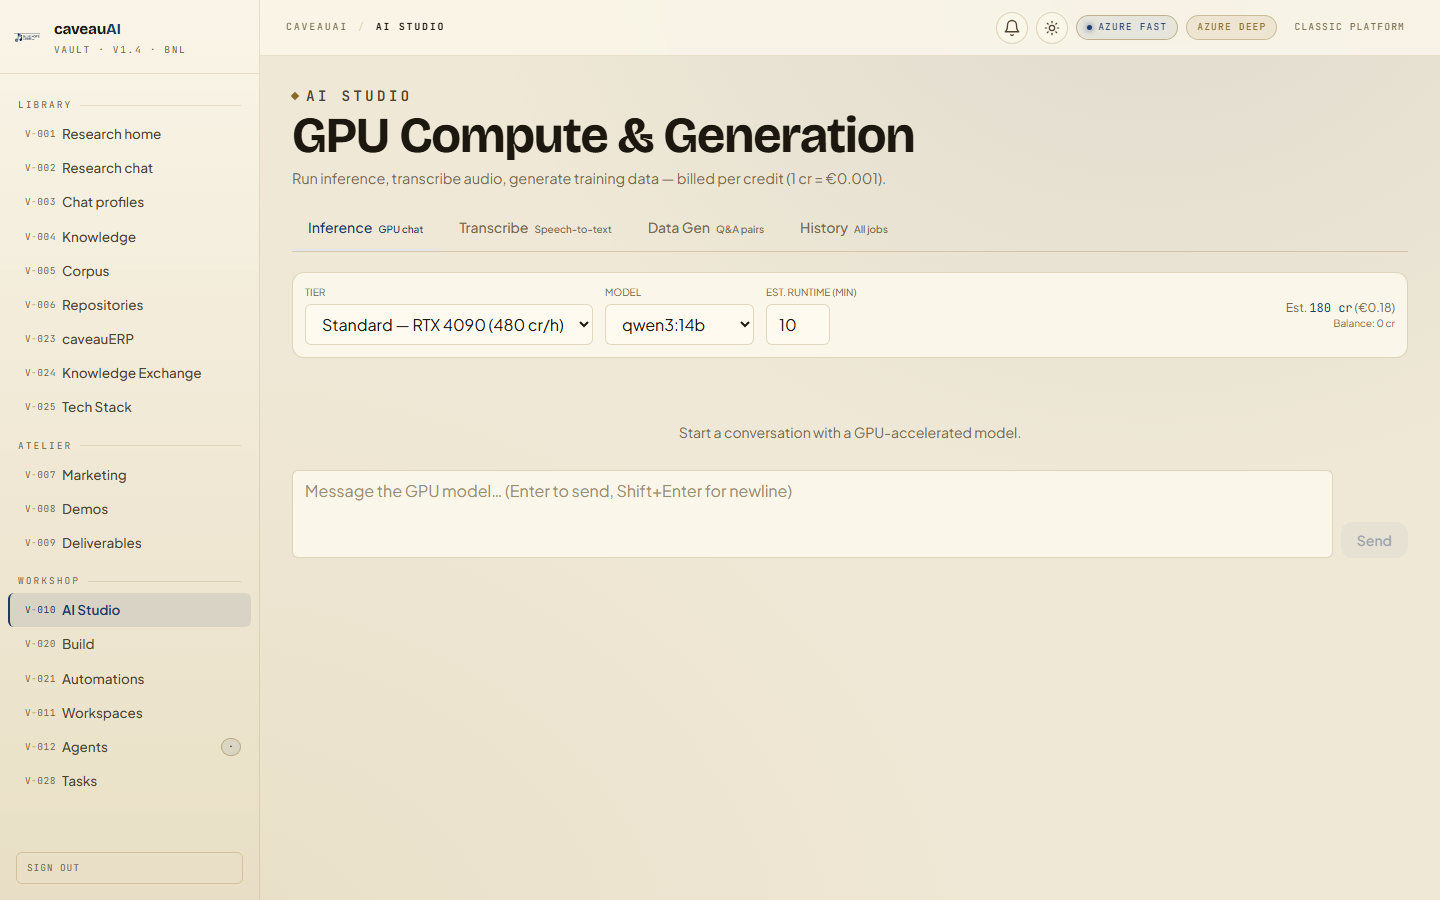Click the 'Balance: 0 cr' text
The image size is (1440, 900).
click(x=1364, y=324)
